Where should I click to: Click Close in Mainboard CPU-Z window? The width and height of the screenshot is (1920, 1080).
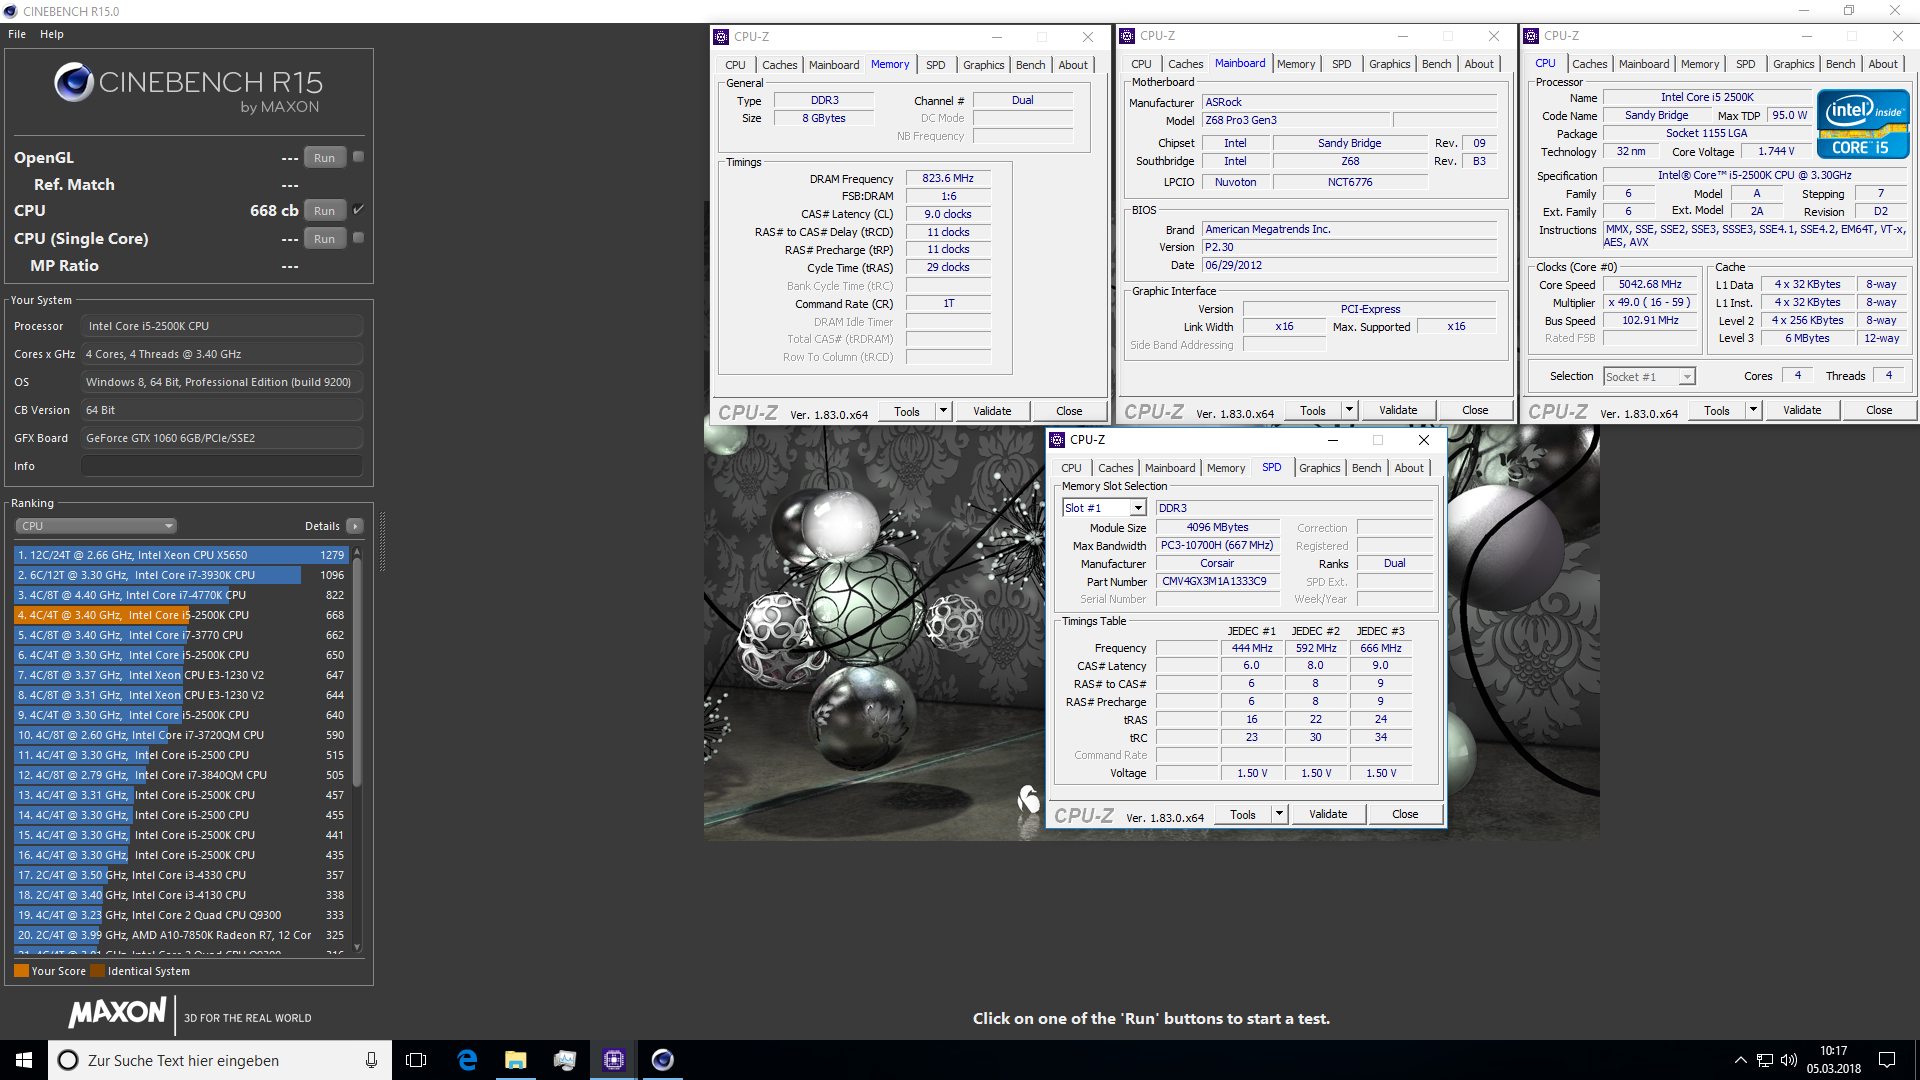click(x=1475, y=410)
